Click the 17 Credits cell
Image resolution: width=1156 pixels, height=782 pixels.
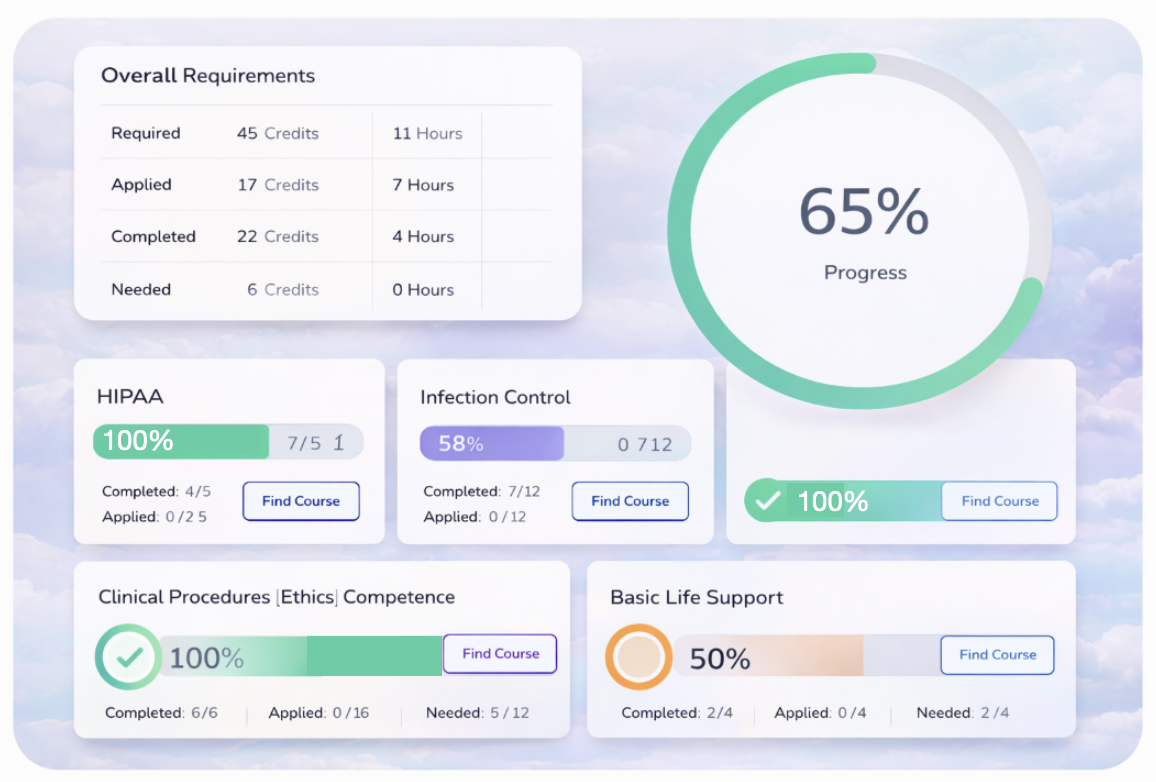tap(278, 185)
